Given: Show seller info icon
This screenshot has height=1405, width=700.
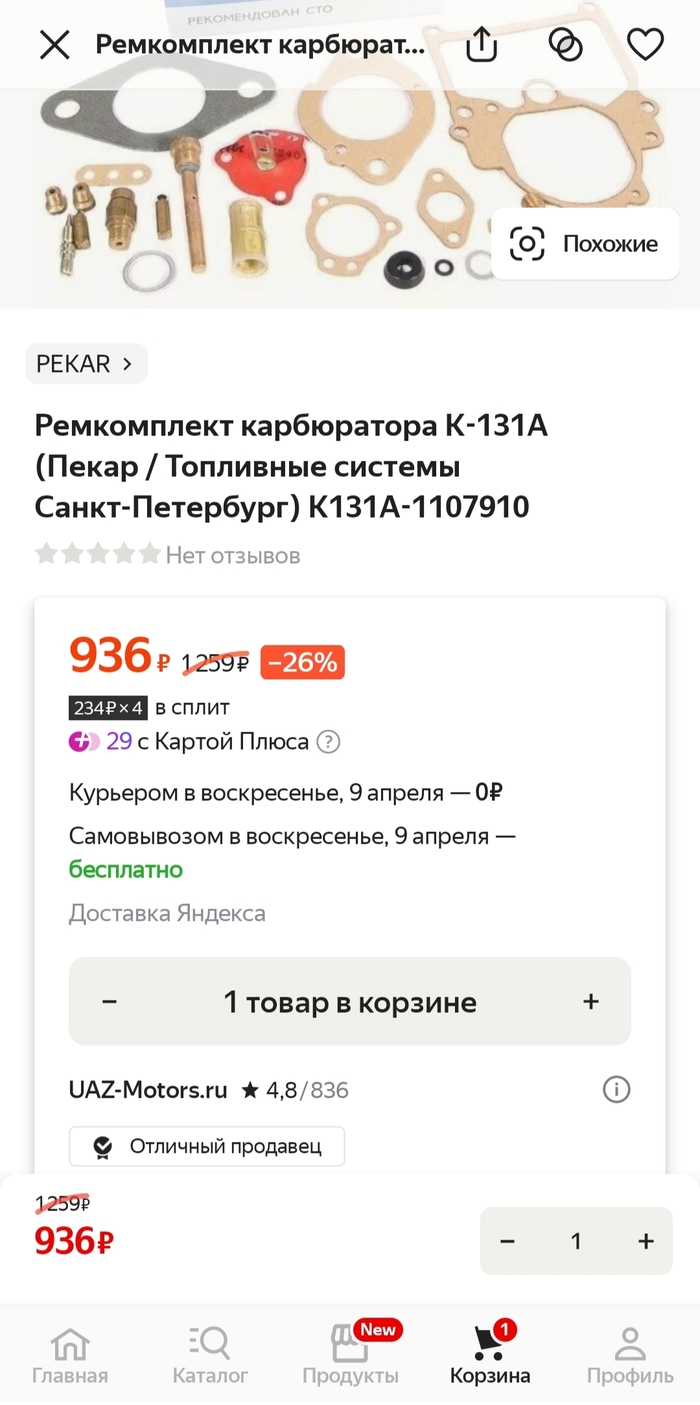Looking at the screenshot, I should 616,1089.
